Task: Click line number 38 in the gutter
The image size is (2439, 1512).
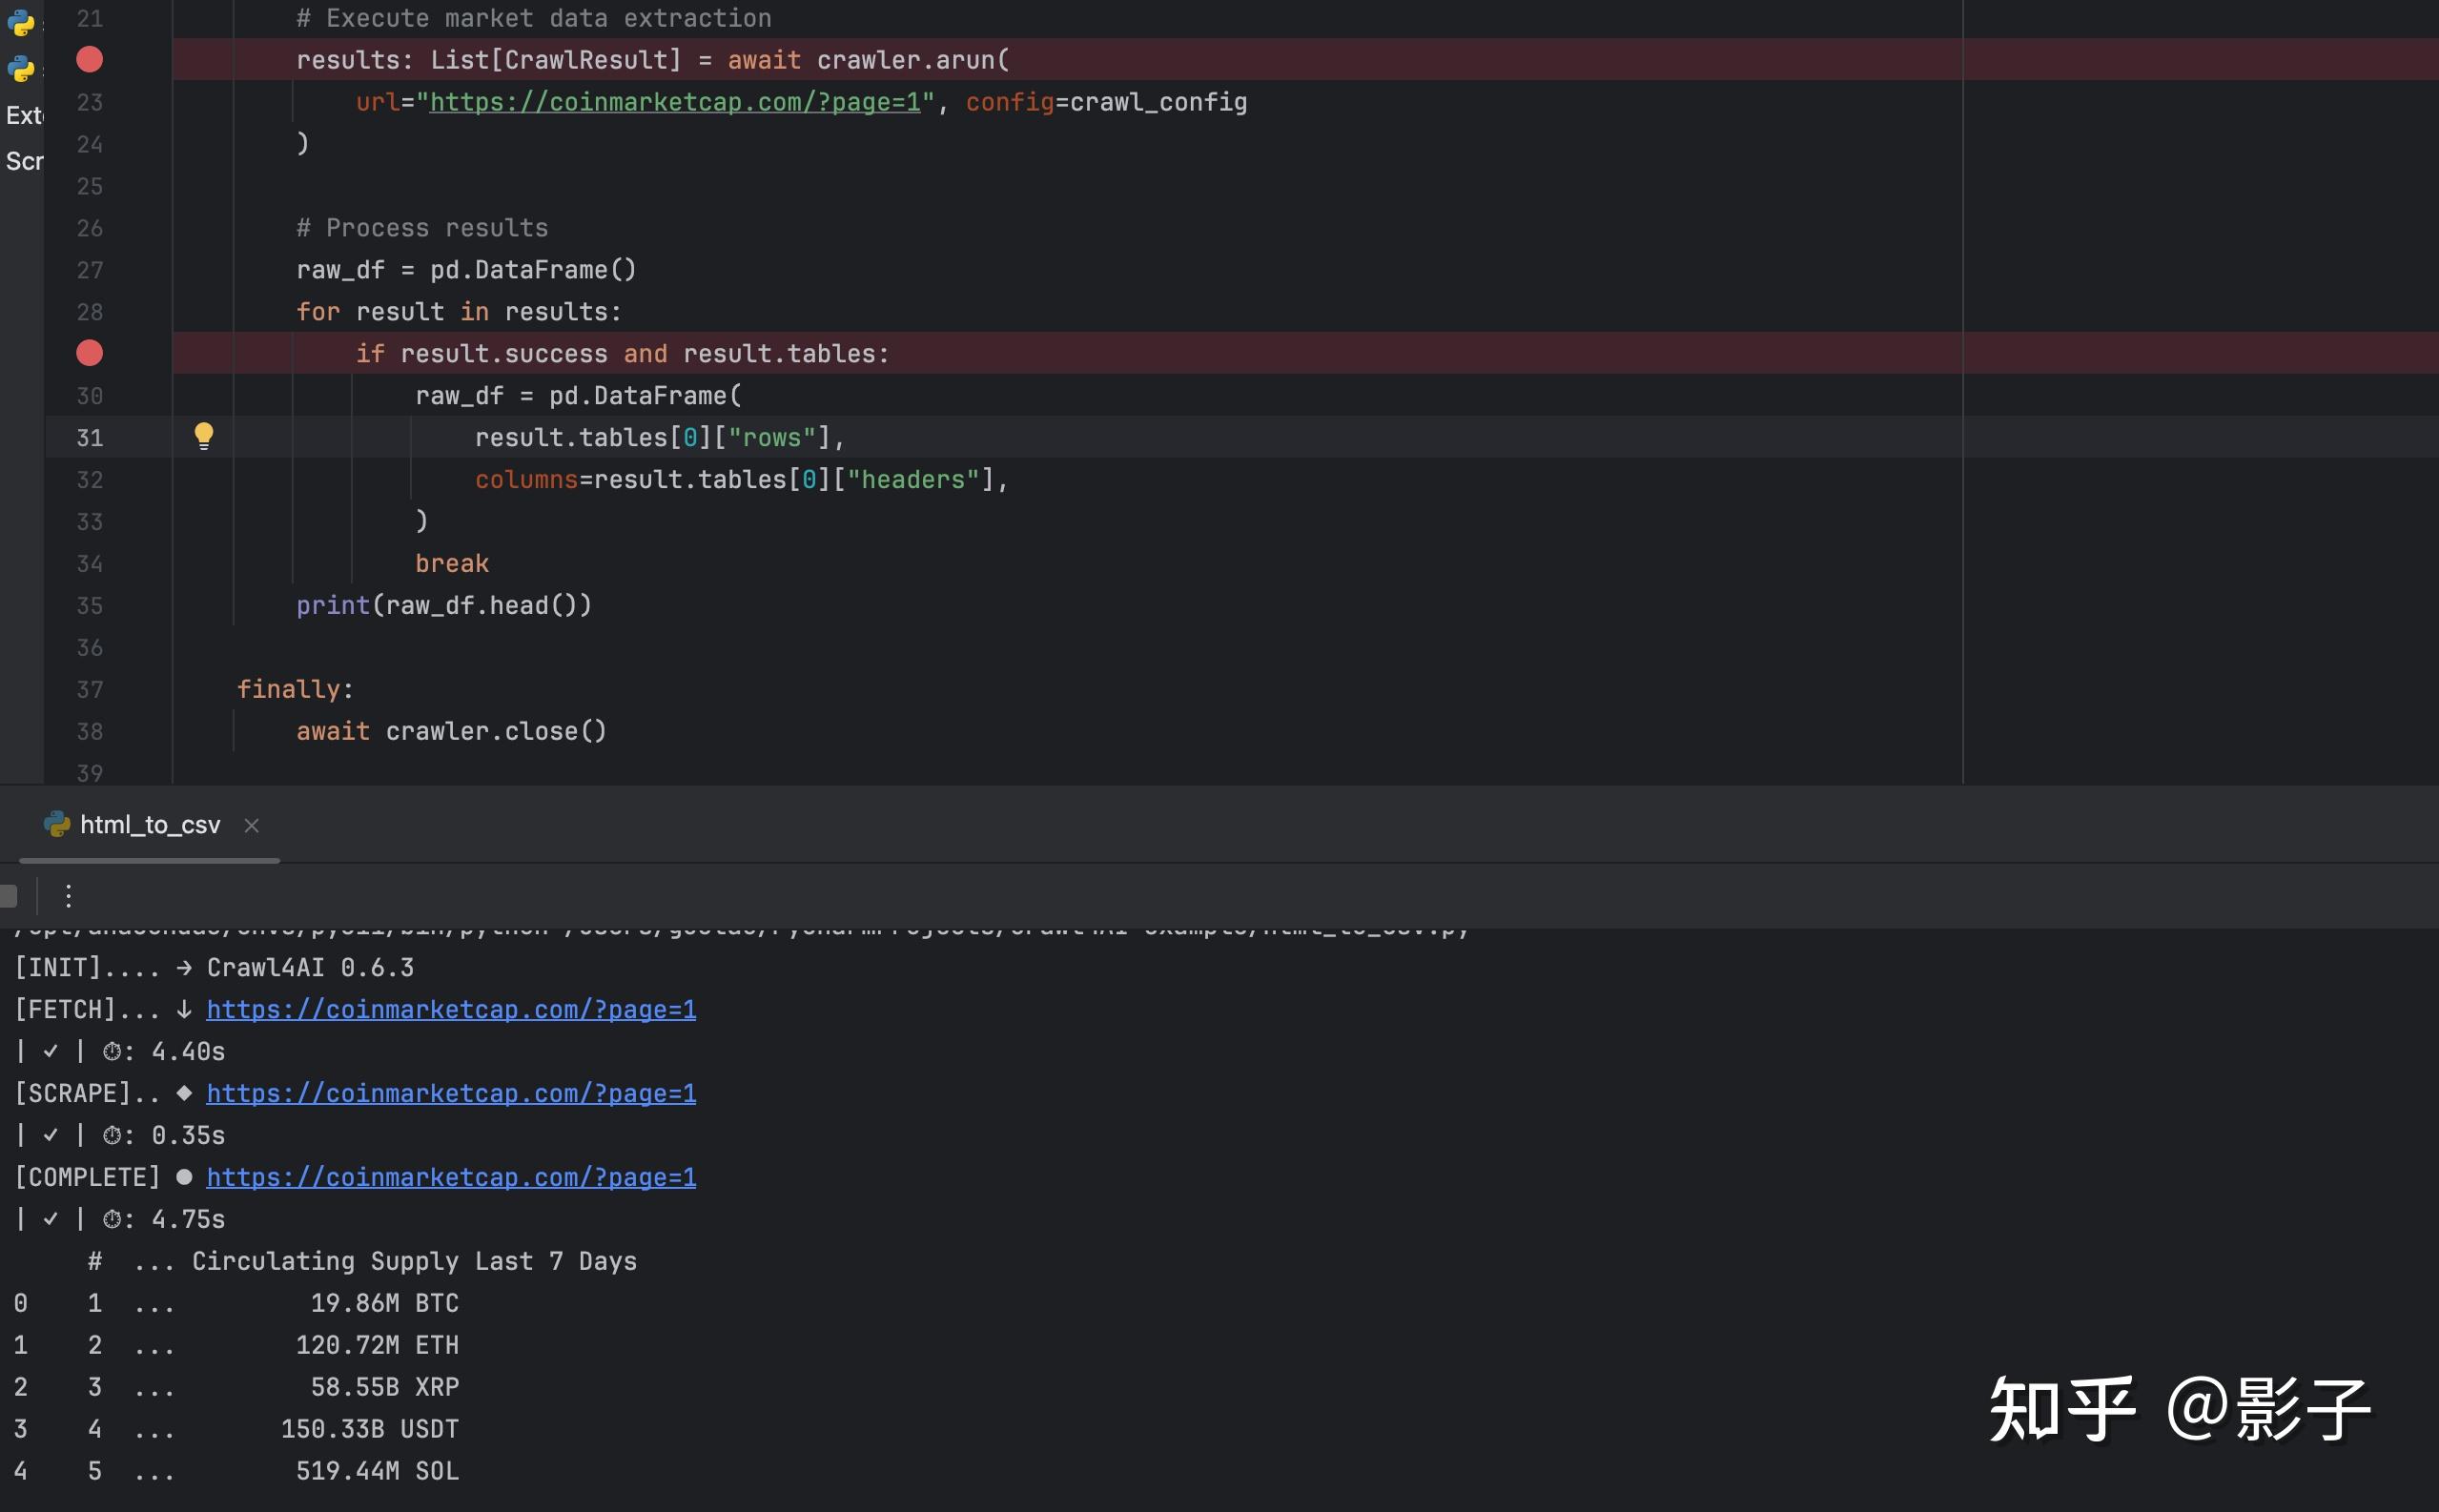Action: click(89, 732)
